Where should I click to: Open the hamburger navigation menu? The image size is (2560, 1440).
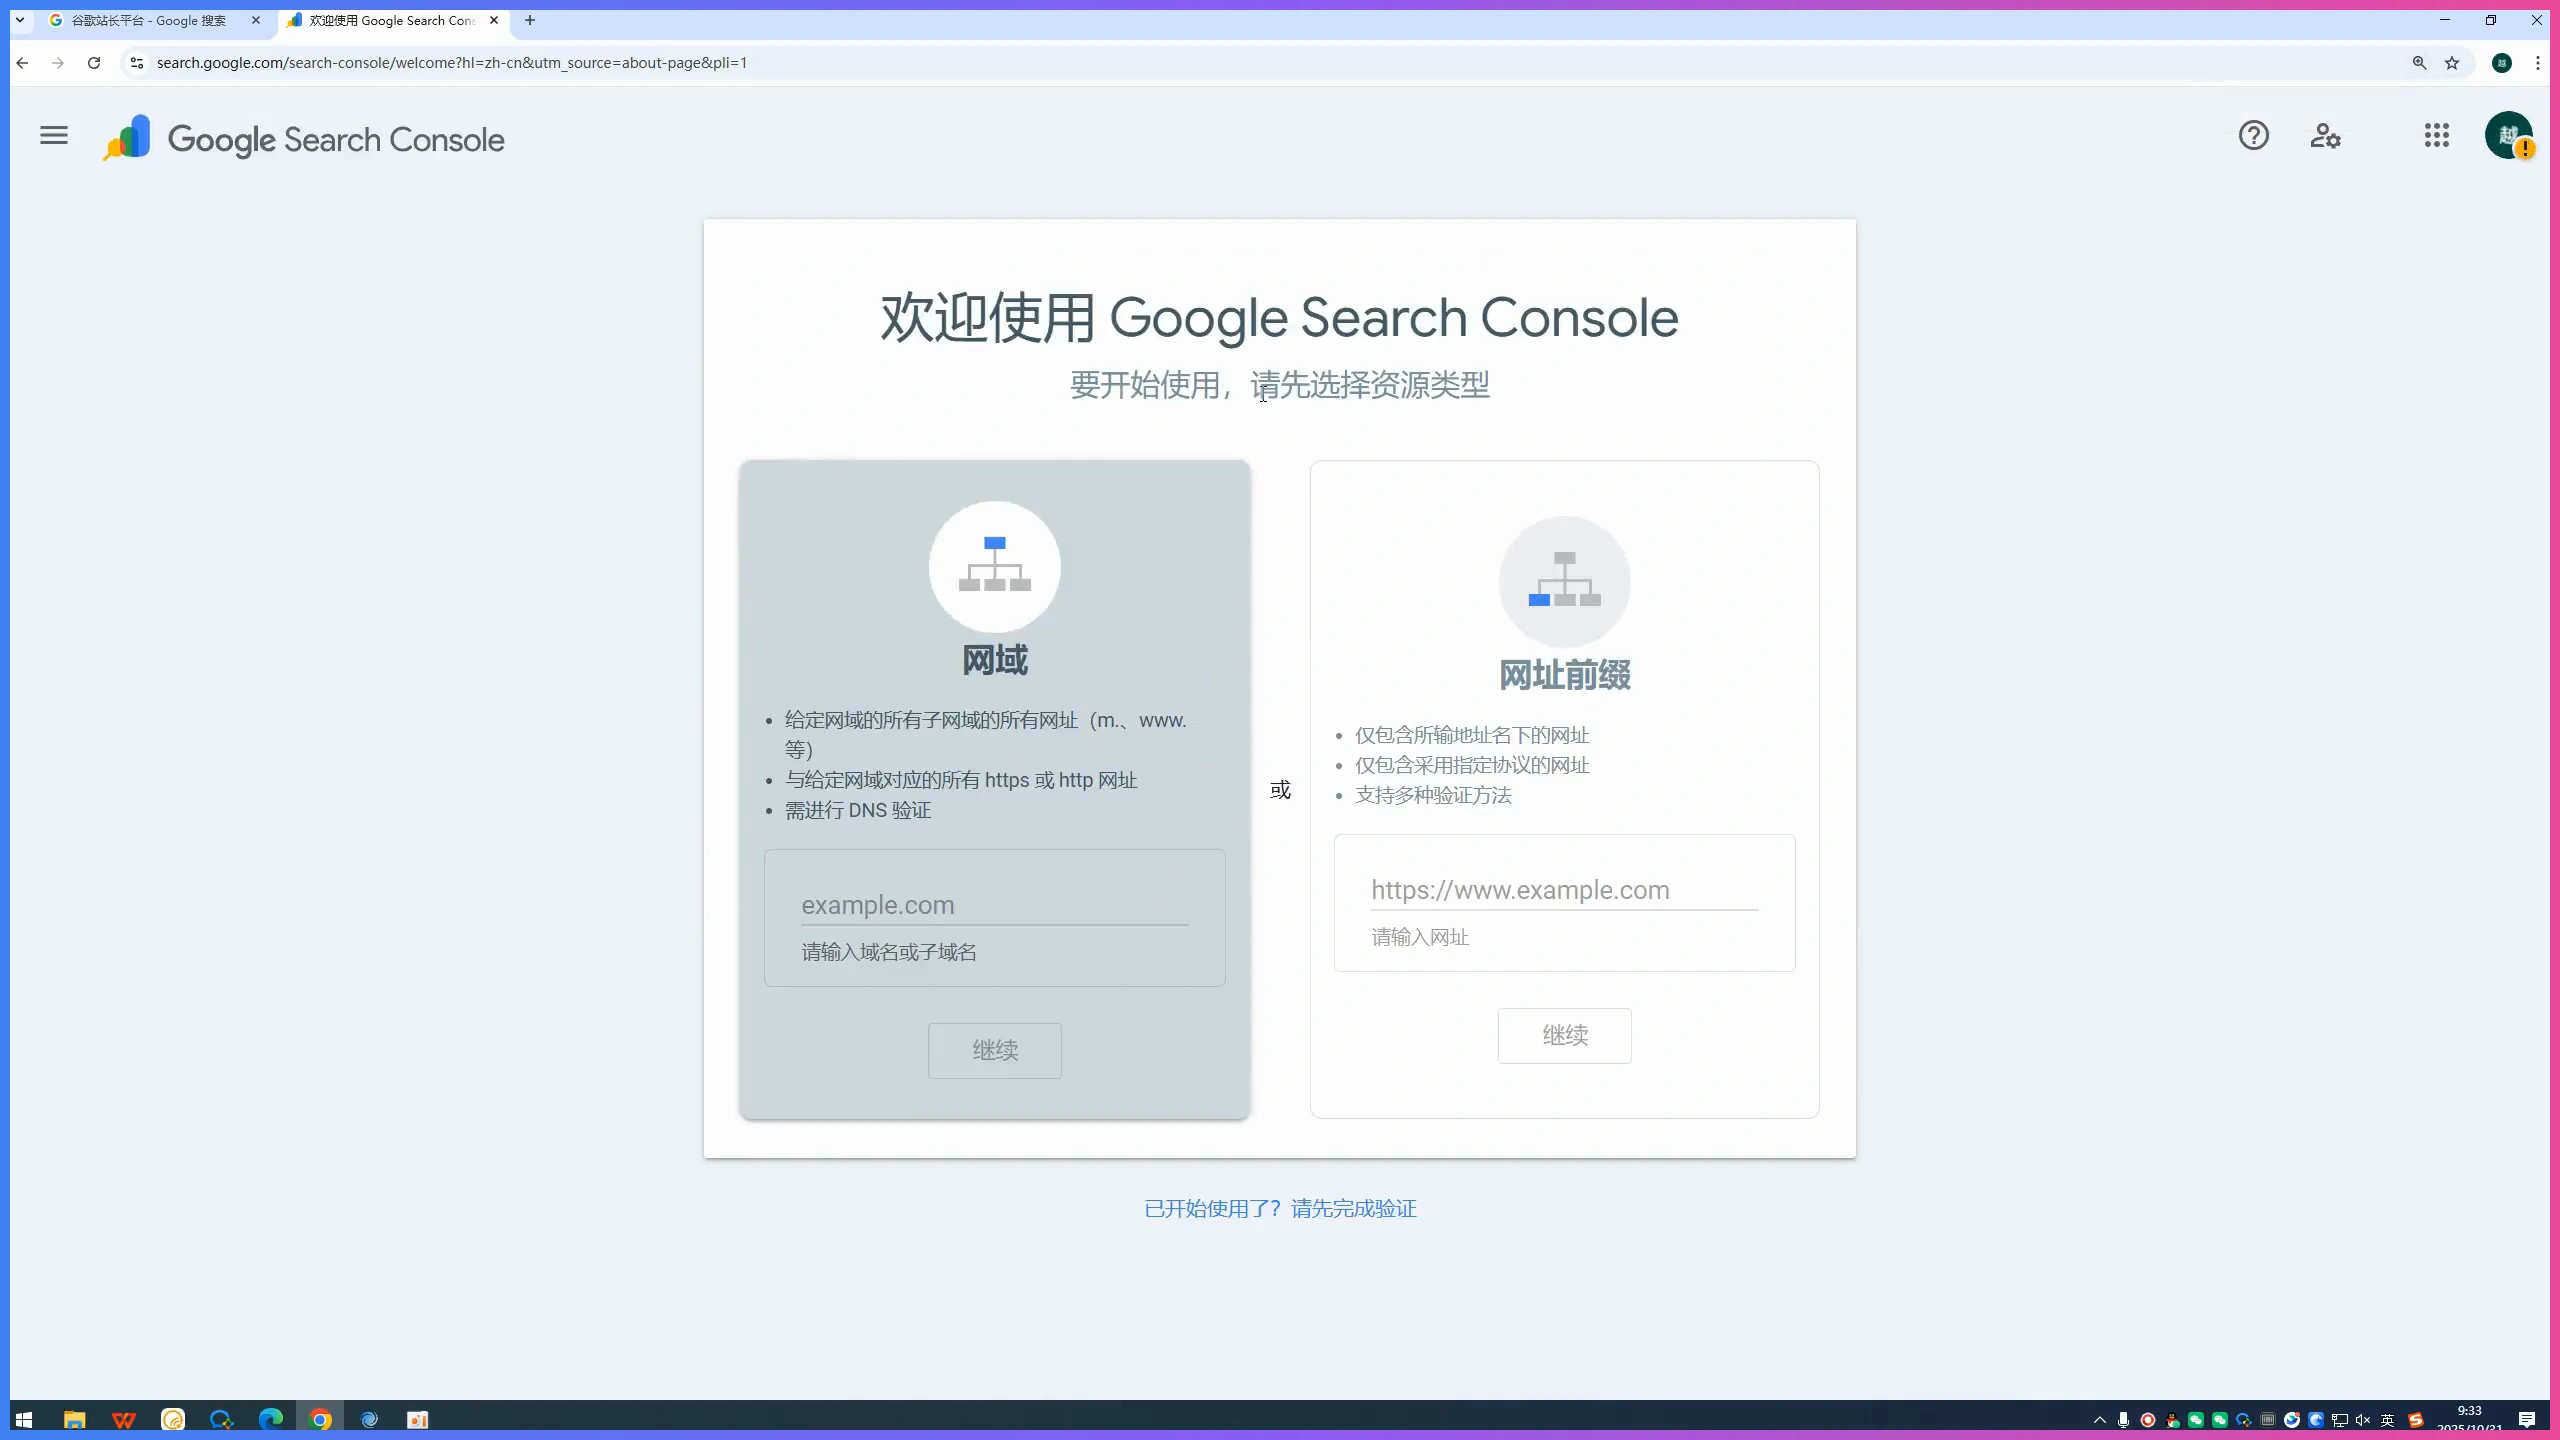54,135
